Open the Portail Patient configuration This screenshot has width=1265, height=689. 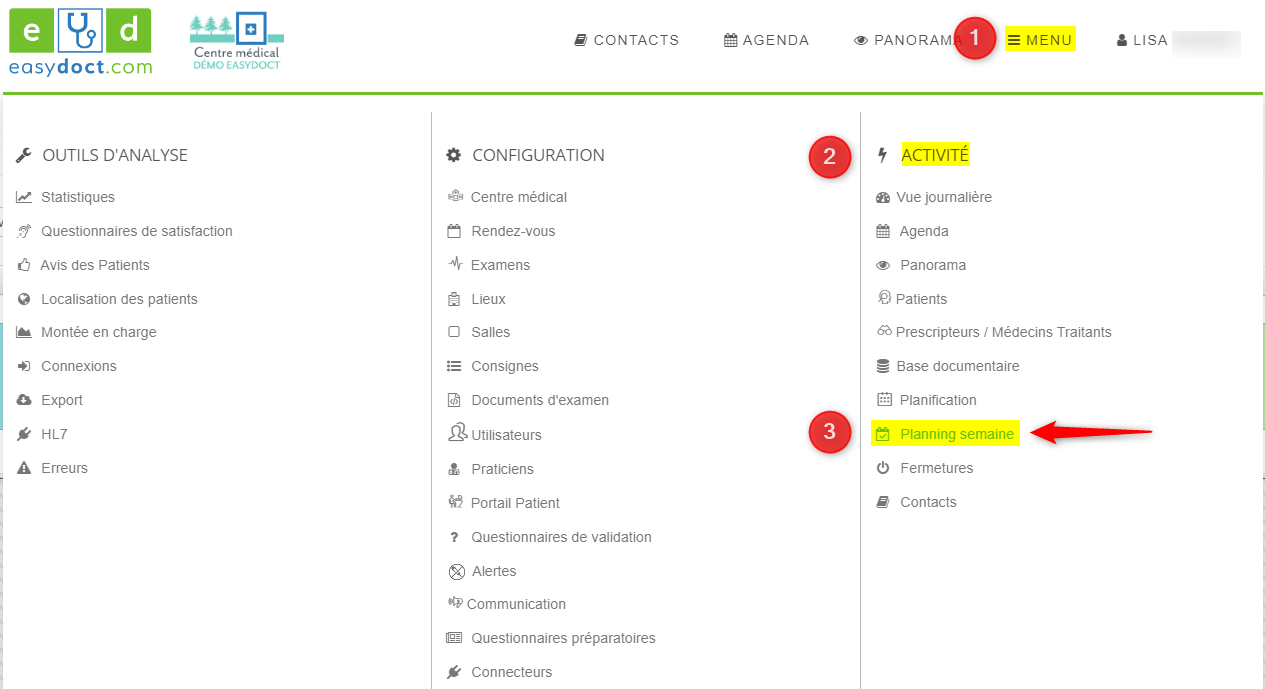pyautogui.click(x=514, y=503)
